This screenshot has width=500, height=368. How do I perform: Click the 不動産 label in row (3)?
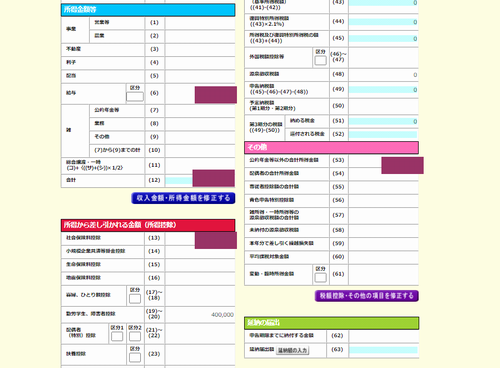click(73, 49)
